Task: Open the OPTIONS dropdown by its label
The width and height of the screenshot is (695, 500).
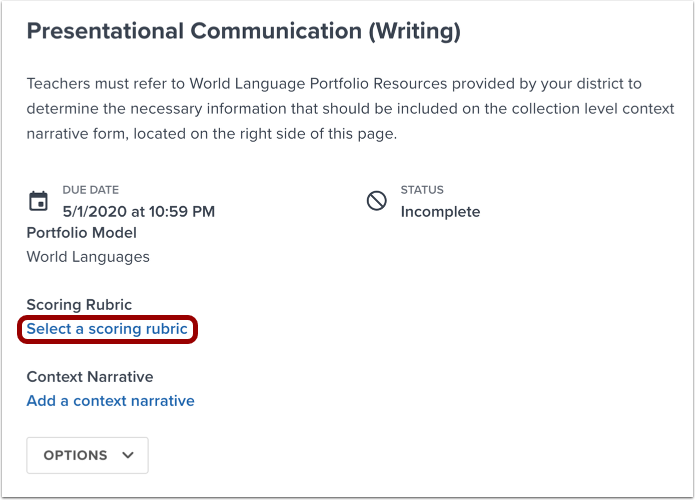Action: tap(75, 455)
